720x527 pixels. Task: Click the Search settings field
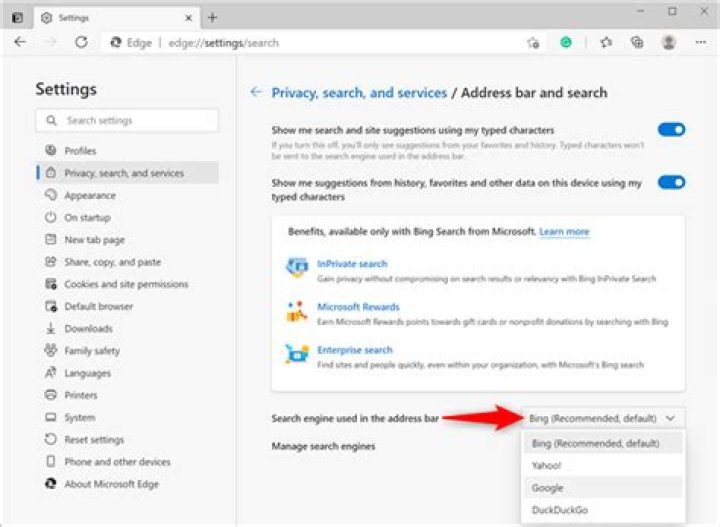(127, 120)
